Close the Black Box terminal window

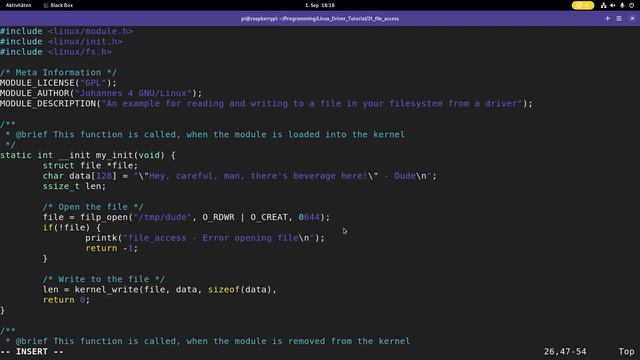(632, 18)
